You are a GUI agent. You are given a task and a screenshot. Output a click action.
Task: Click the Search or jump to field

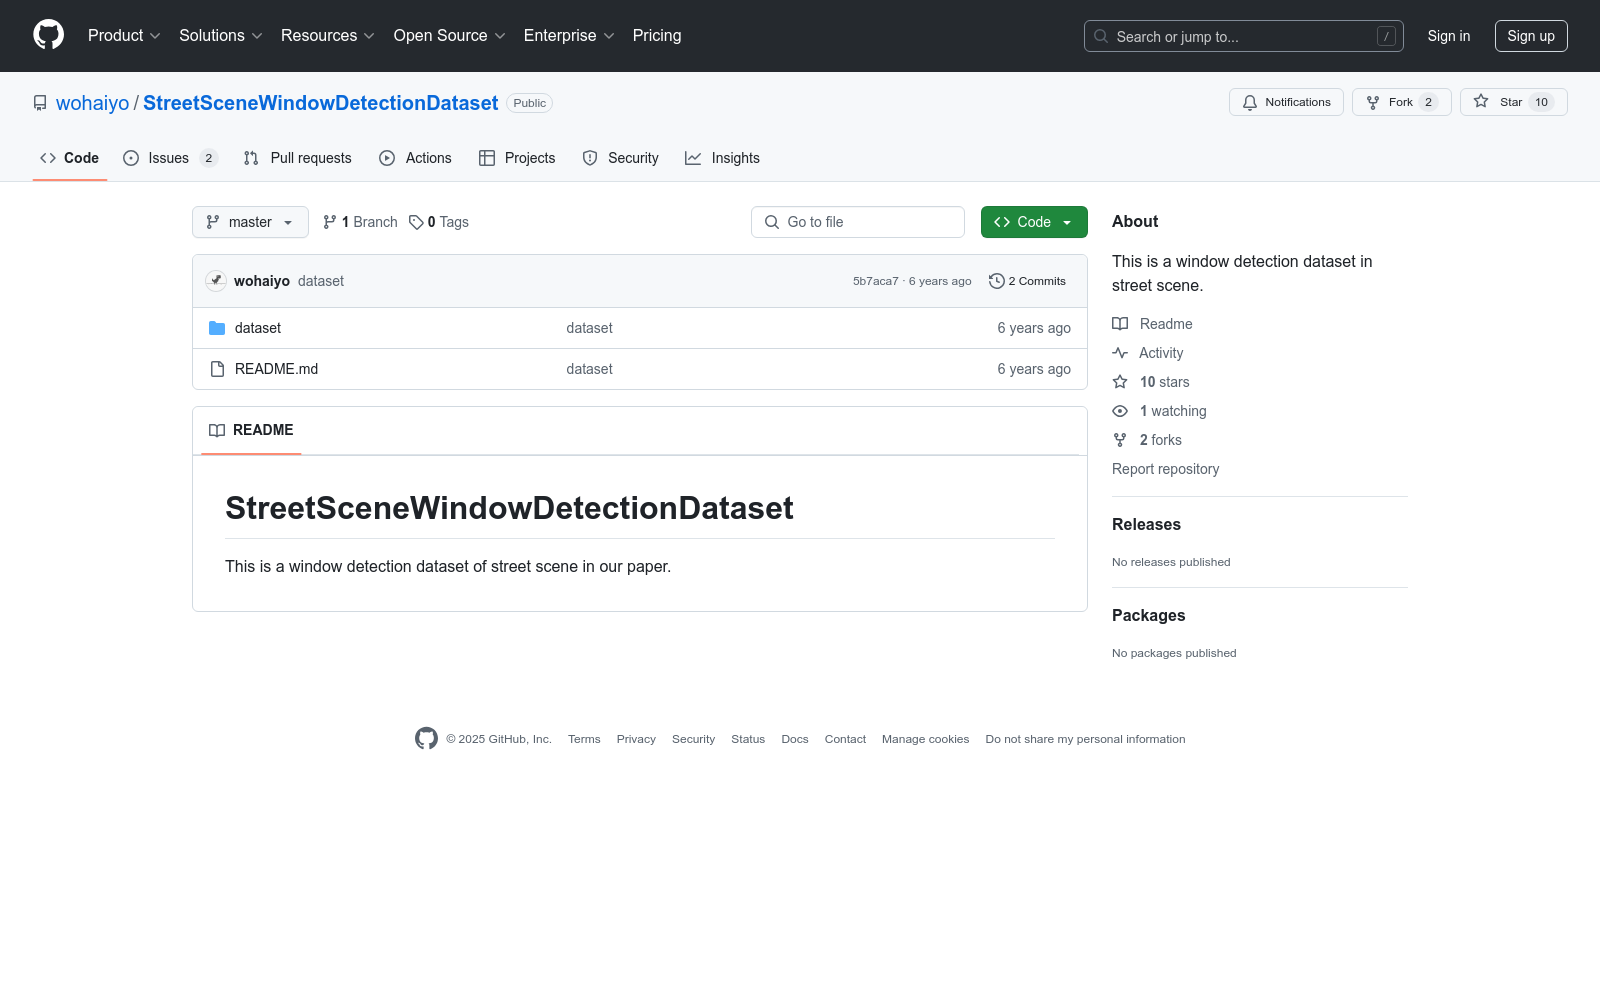pyautogui.click(x=1244, y=36)
